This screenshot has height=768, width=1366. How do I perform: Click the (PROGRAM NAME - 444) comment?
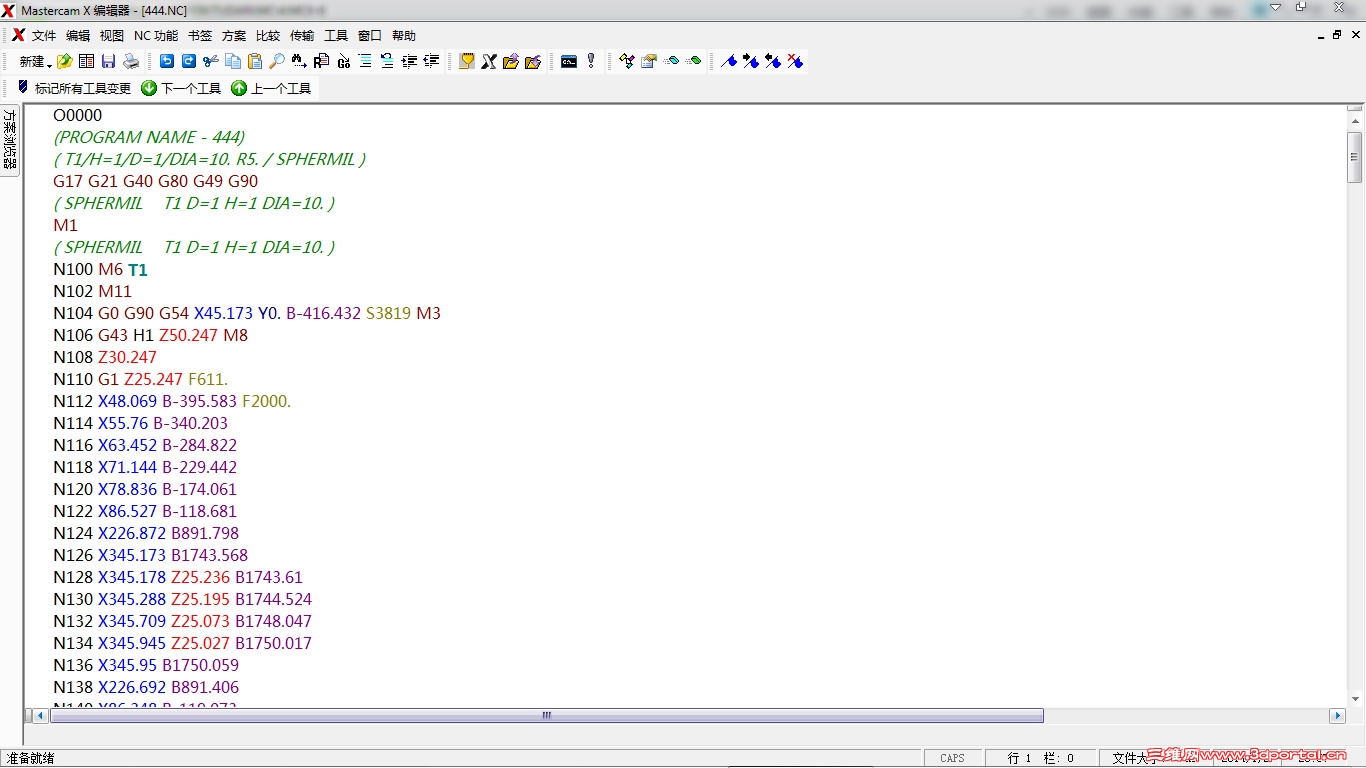point(149,137)
